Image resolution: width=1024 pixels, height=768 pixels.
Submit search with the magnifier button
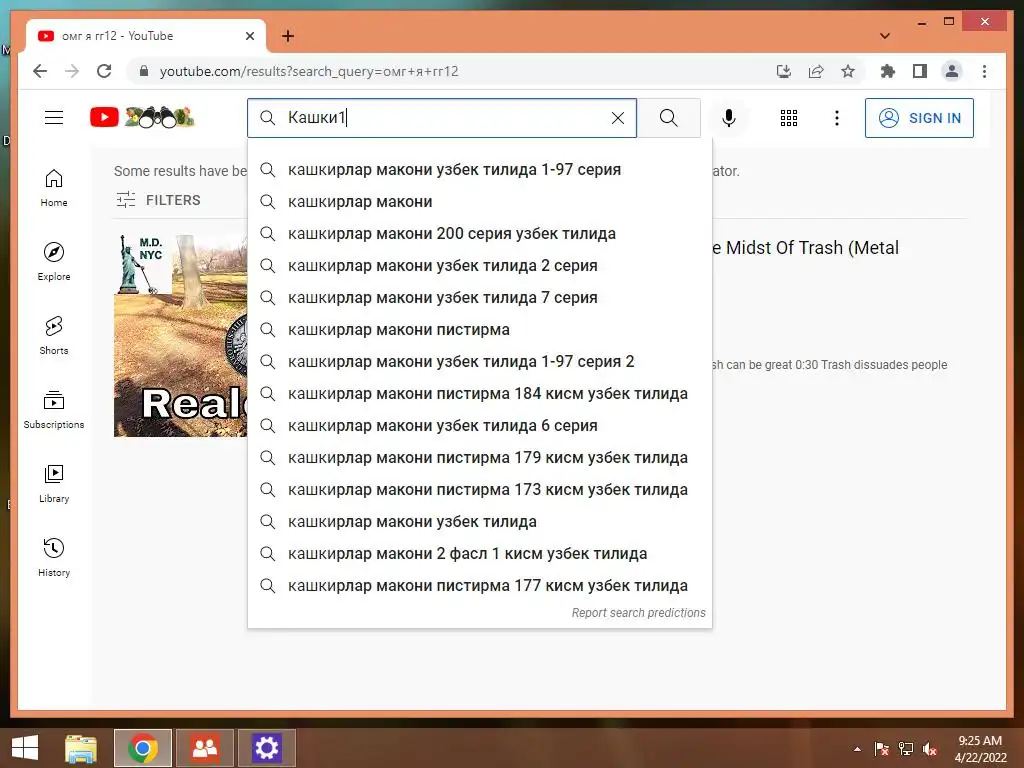click(669, 118)
